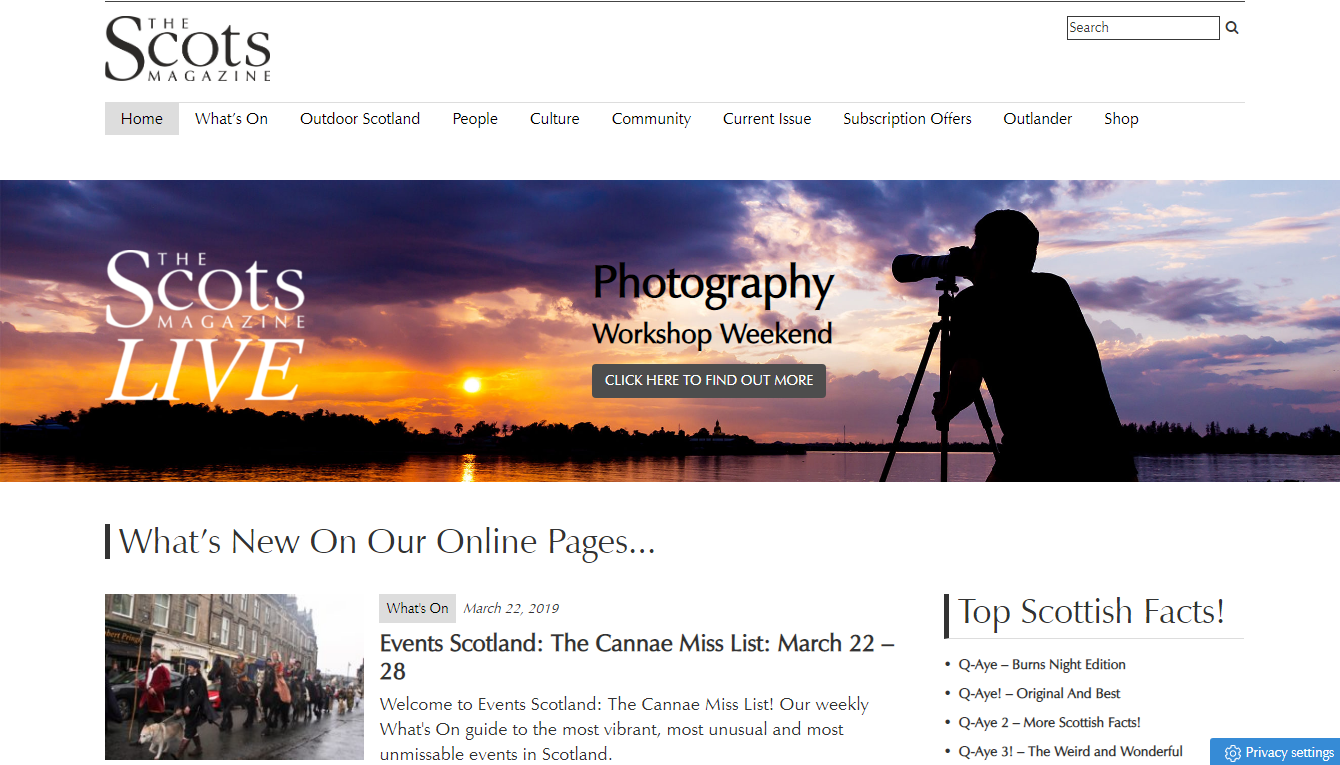
Task: Open the Home menu item
Action: coord(142,119)
